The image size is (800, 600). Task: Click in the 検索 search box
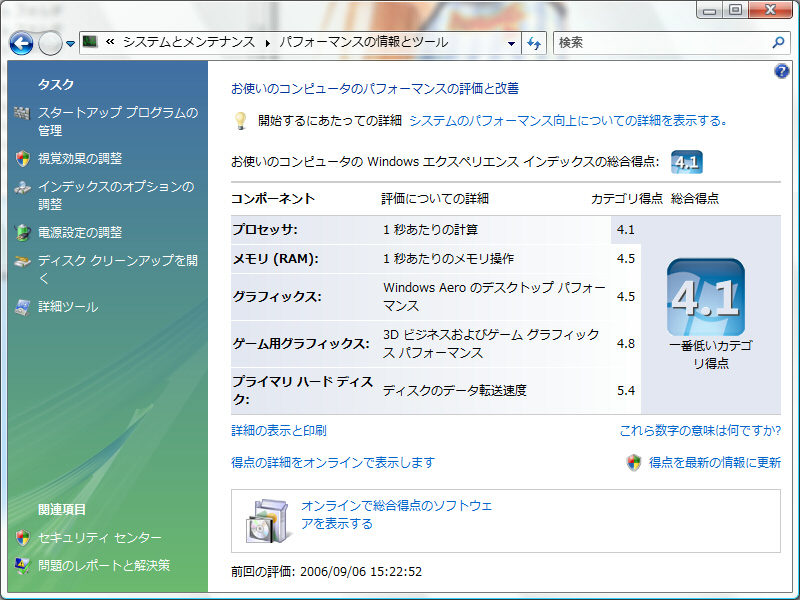660,43
